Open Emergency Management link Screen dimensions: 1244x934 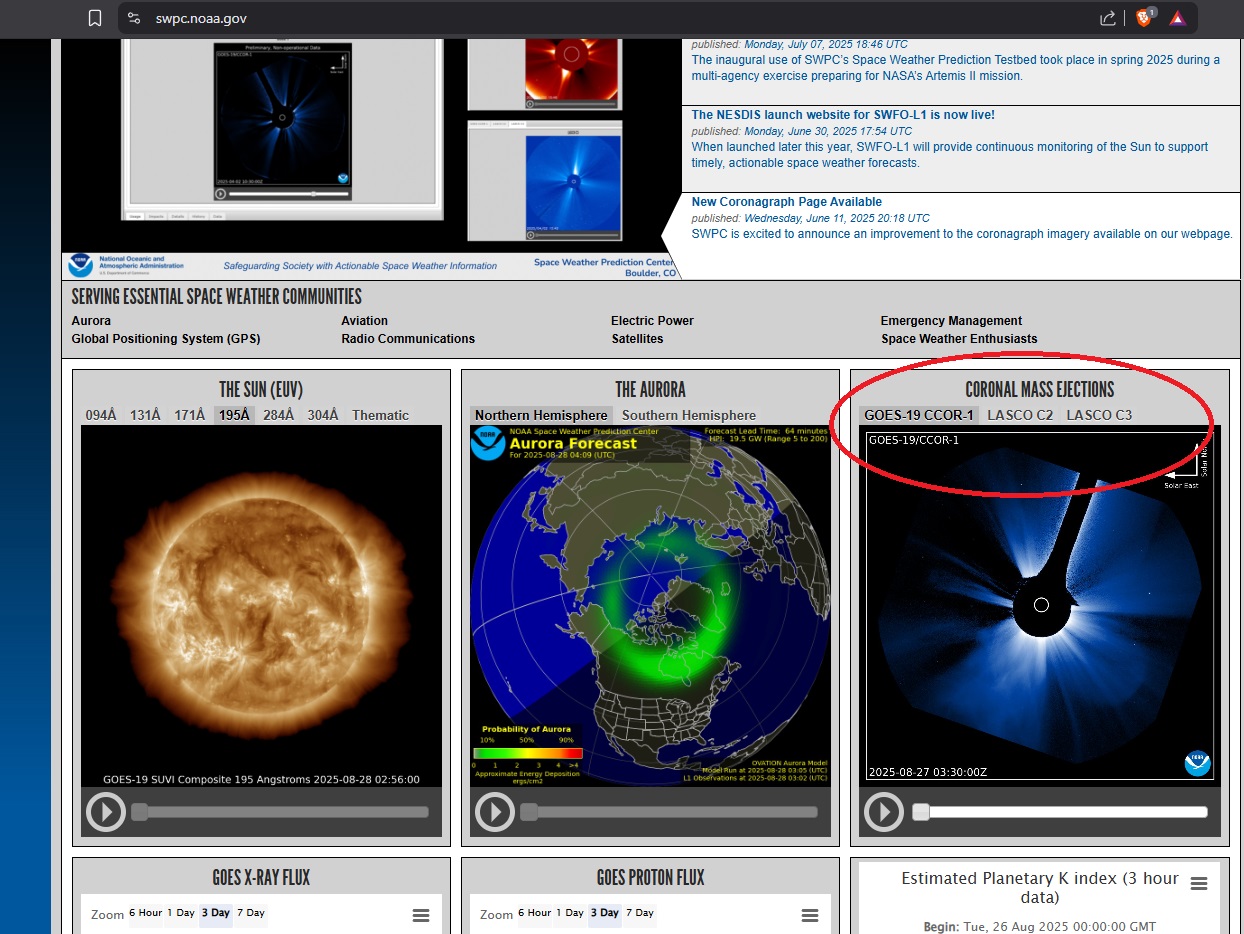pyautogui.click(x=951, y=321)
